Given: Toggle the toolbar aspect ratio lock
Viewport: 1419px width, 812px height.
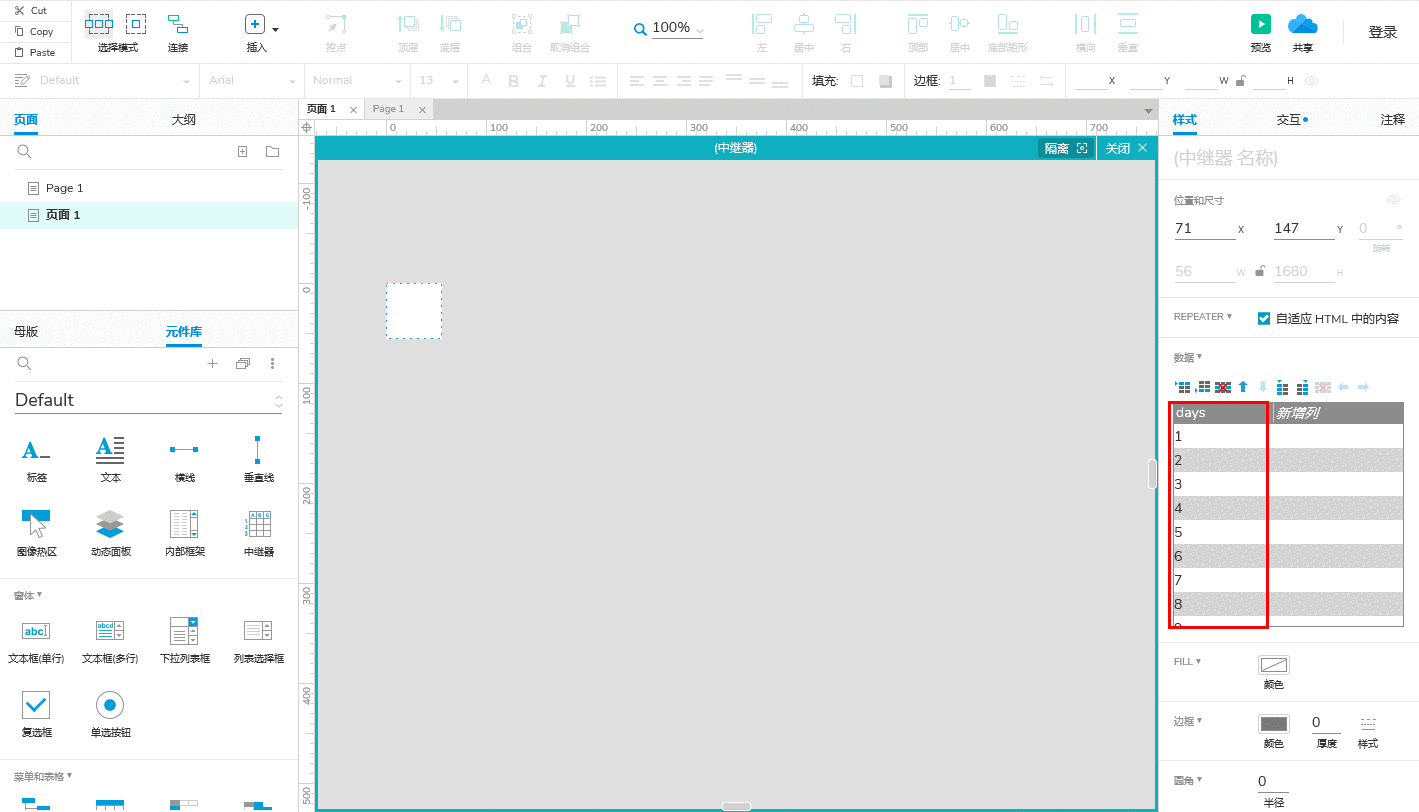Looking at the screenshot, I should pyautogui.click(x=1241, y=81).
